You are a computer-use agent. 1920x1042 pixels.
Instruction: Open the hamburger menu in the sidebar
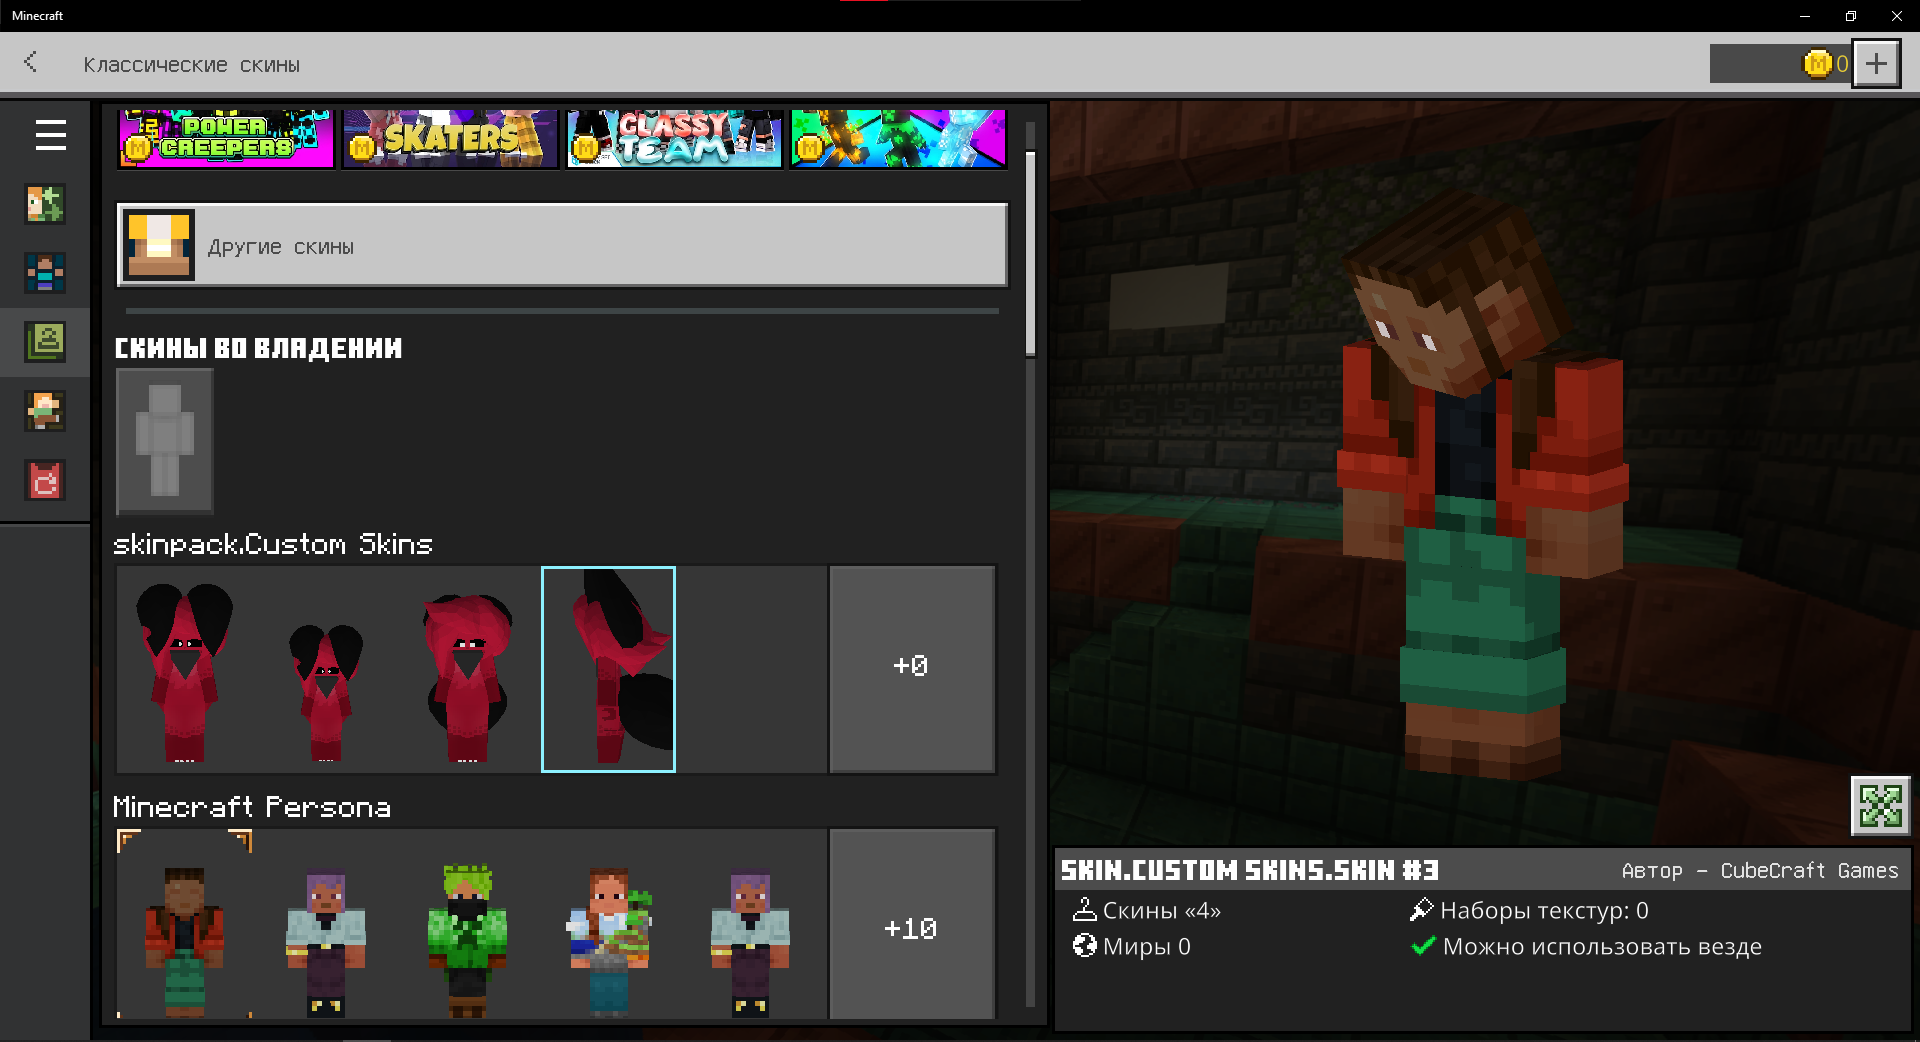tap(51, 135)
